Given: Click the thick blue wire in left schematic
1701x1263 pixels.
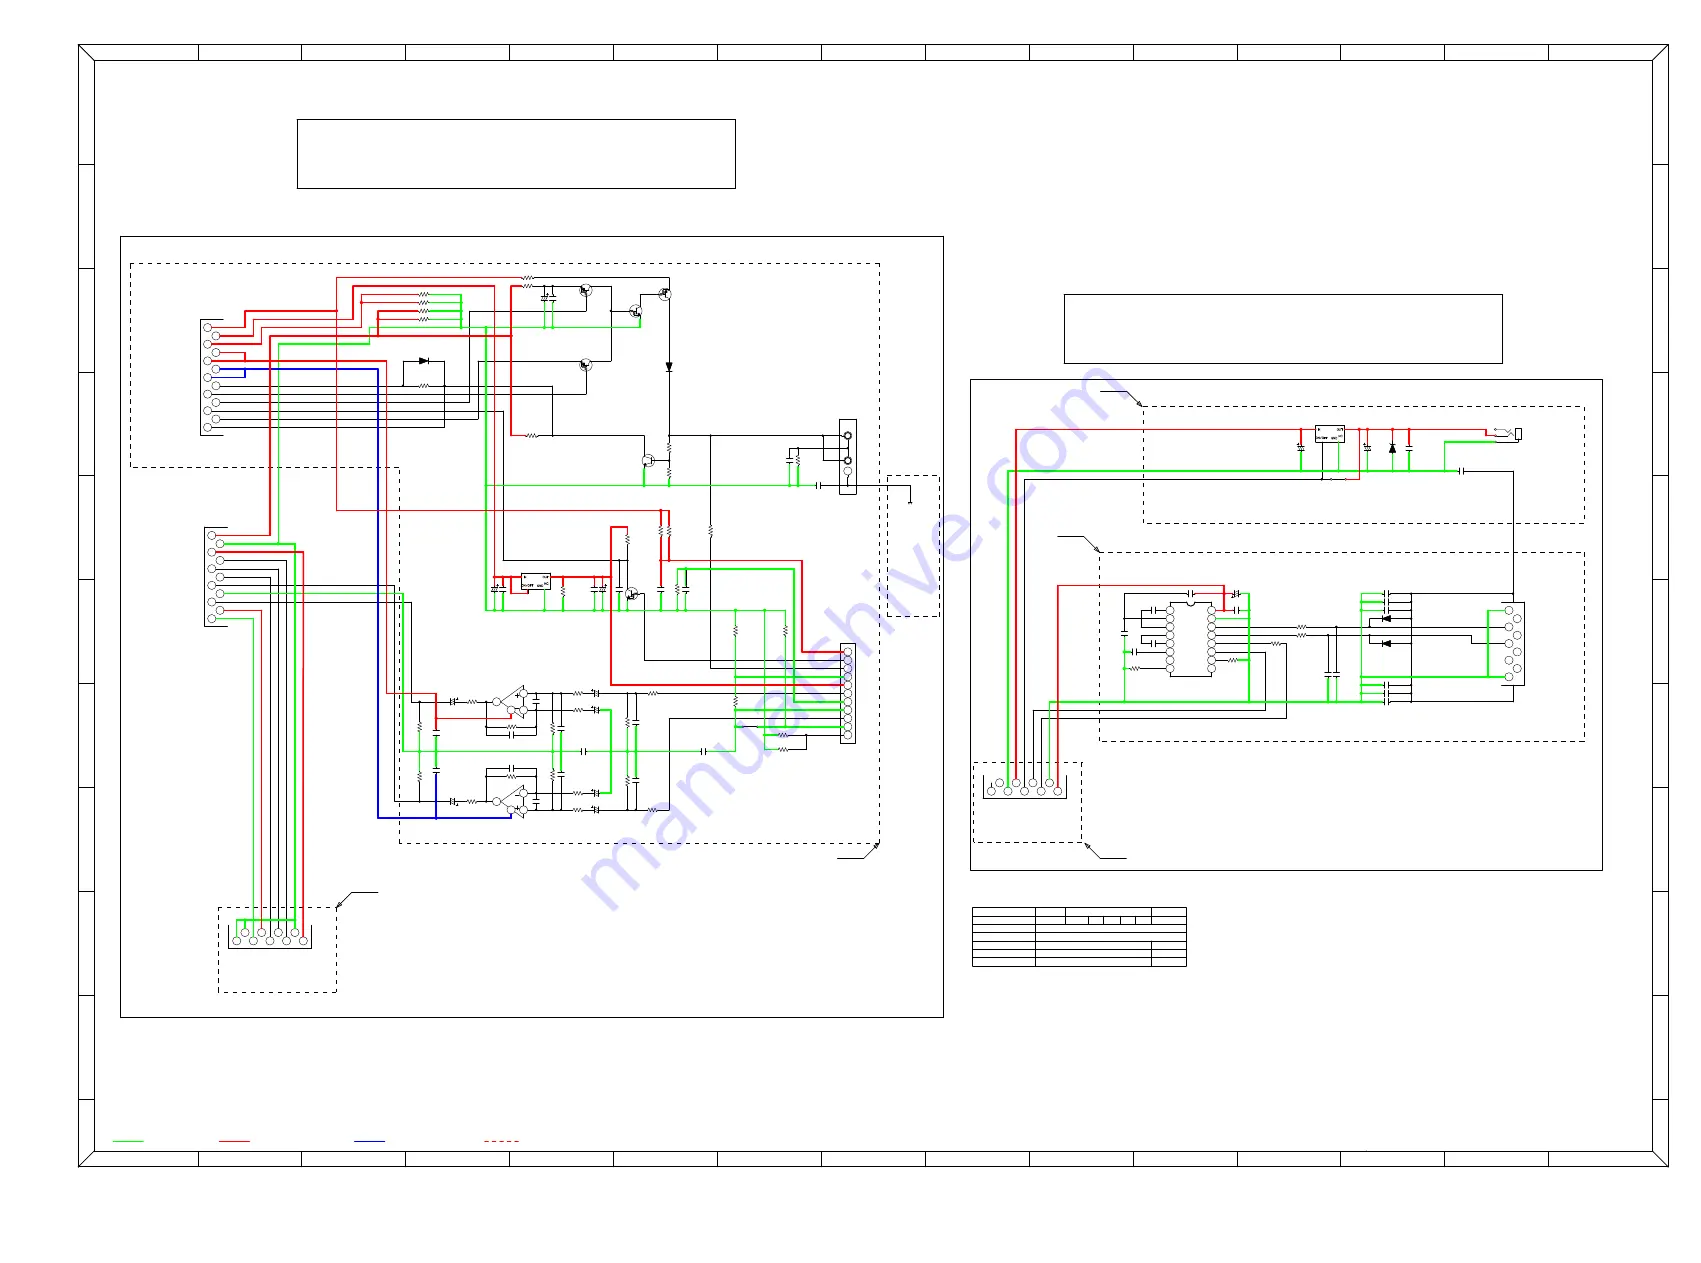Looking at the screenshot, I should pos(378,594).
